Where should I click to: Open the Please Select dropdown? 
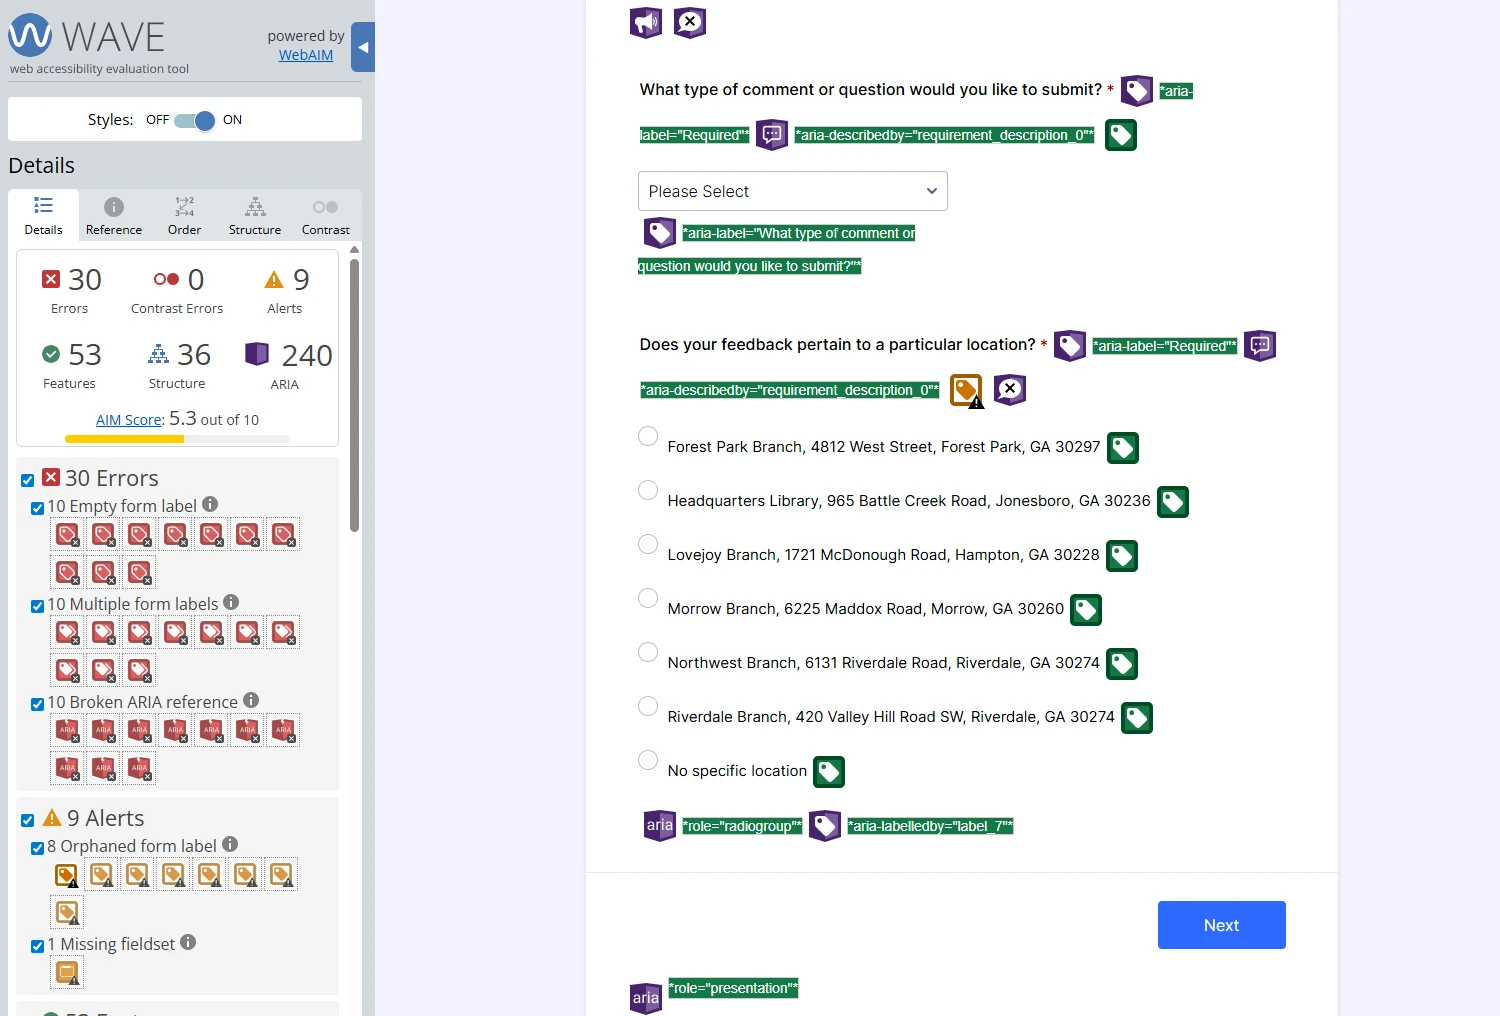coord(791,191)
